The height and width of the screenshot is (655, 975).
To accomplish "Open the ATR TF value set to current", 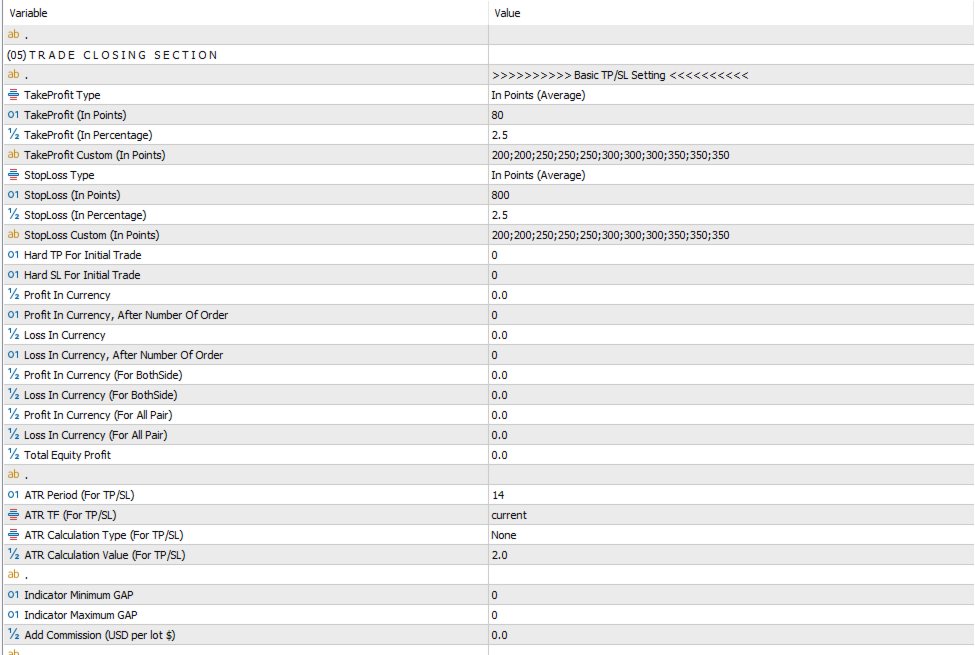I will [730, 515].
